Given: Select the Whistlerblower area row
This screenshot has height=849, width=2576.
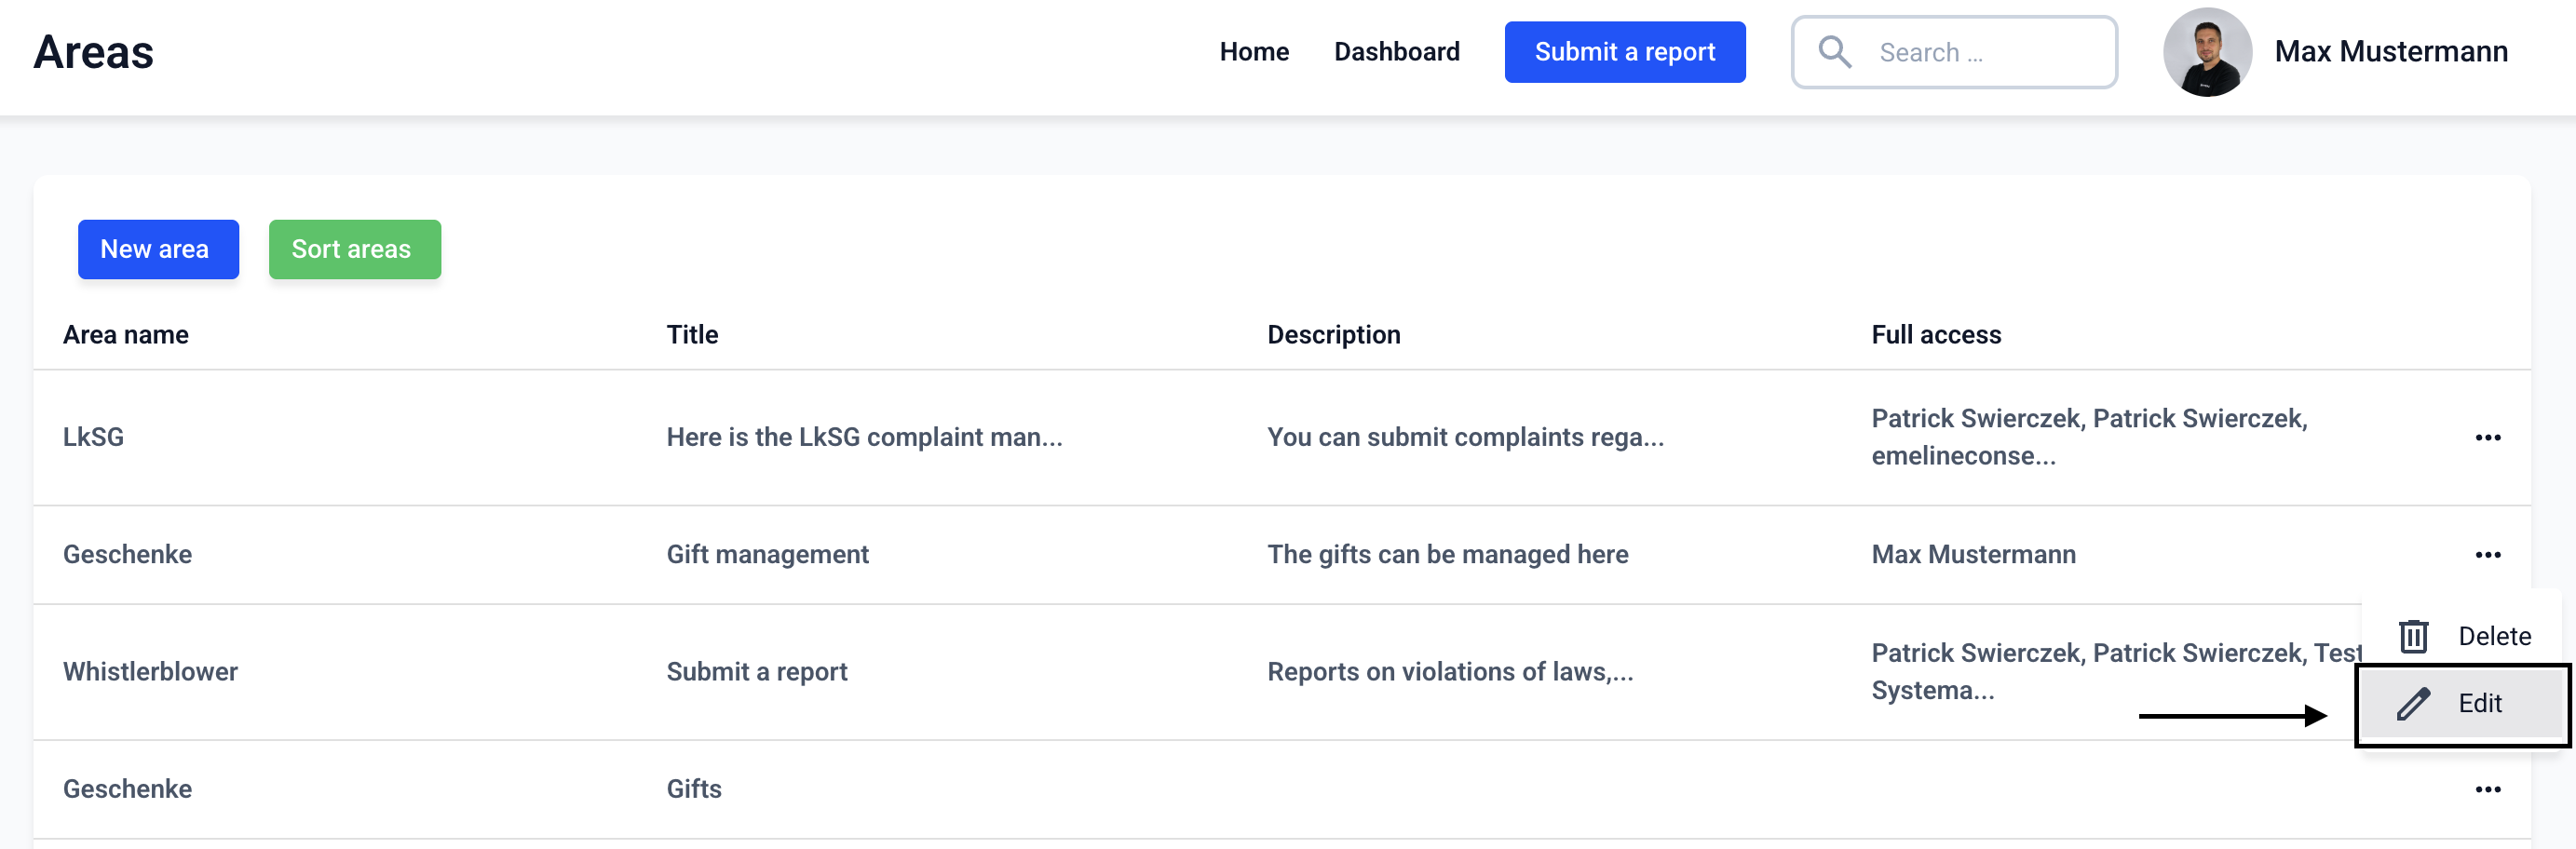Looking at the screenshot, I should coord(150,672).
